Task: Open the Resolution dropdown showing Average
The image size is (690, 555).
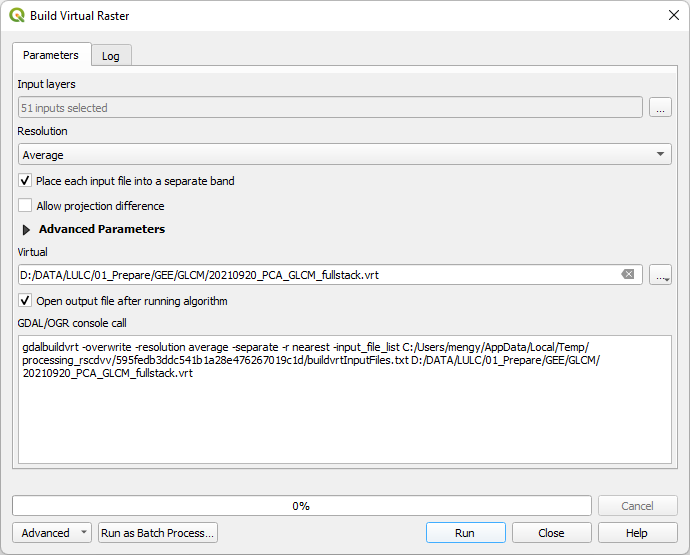Action: click(x=345, y=154)
